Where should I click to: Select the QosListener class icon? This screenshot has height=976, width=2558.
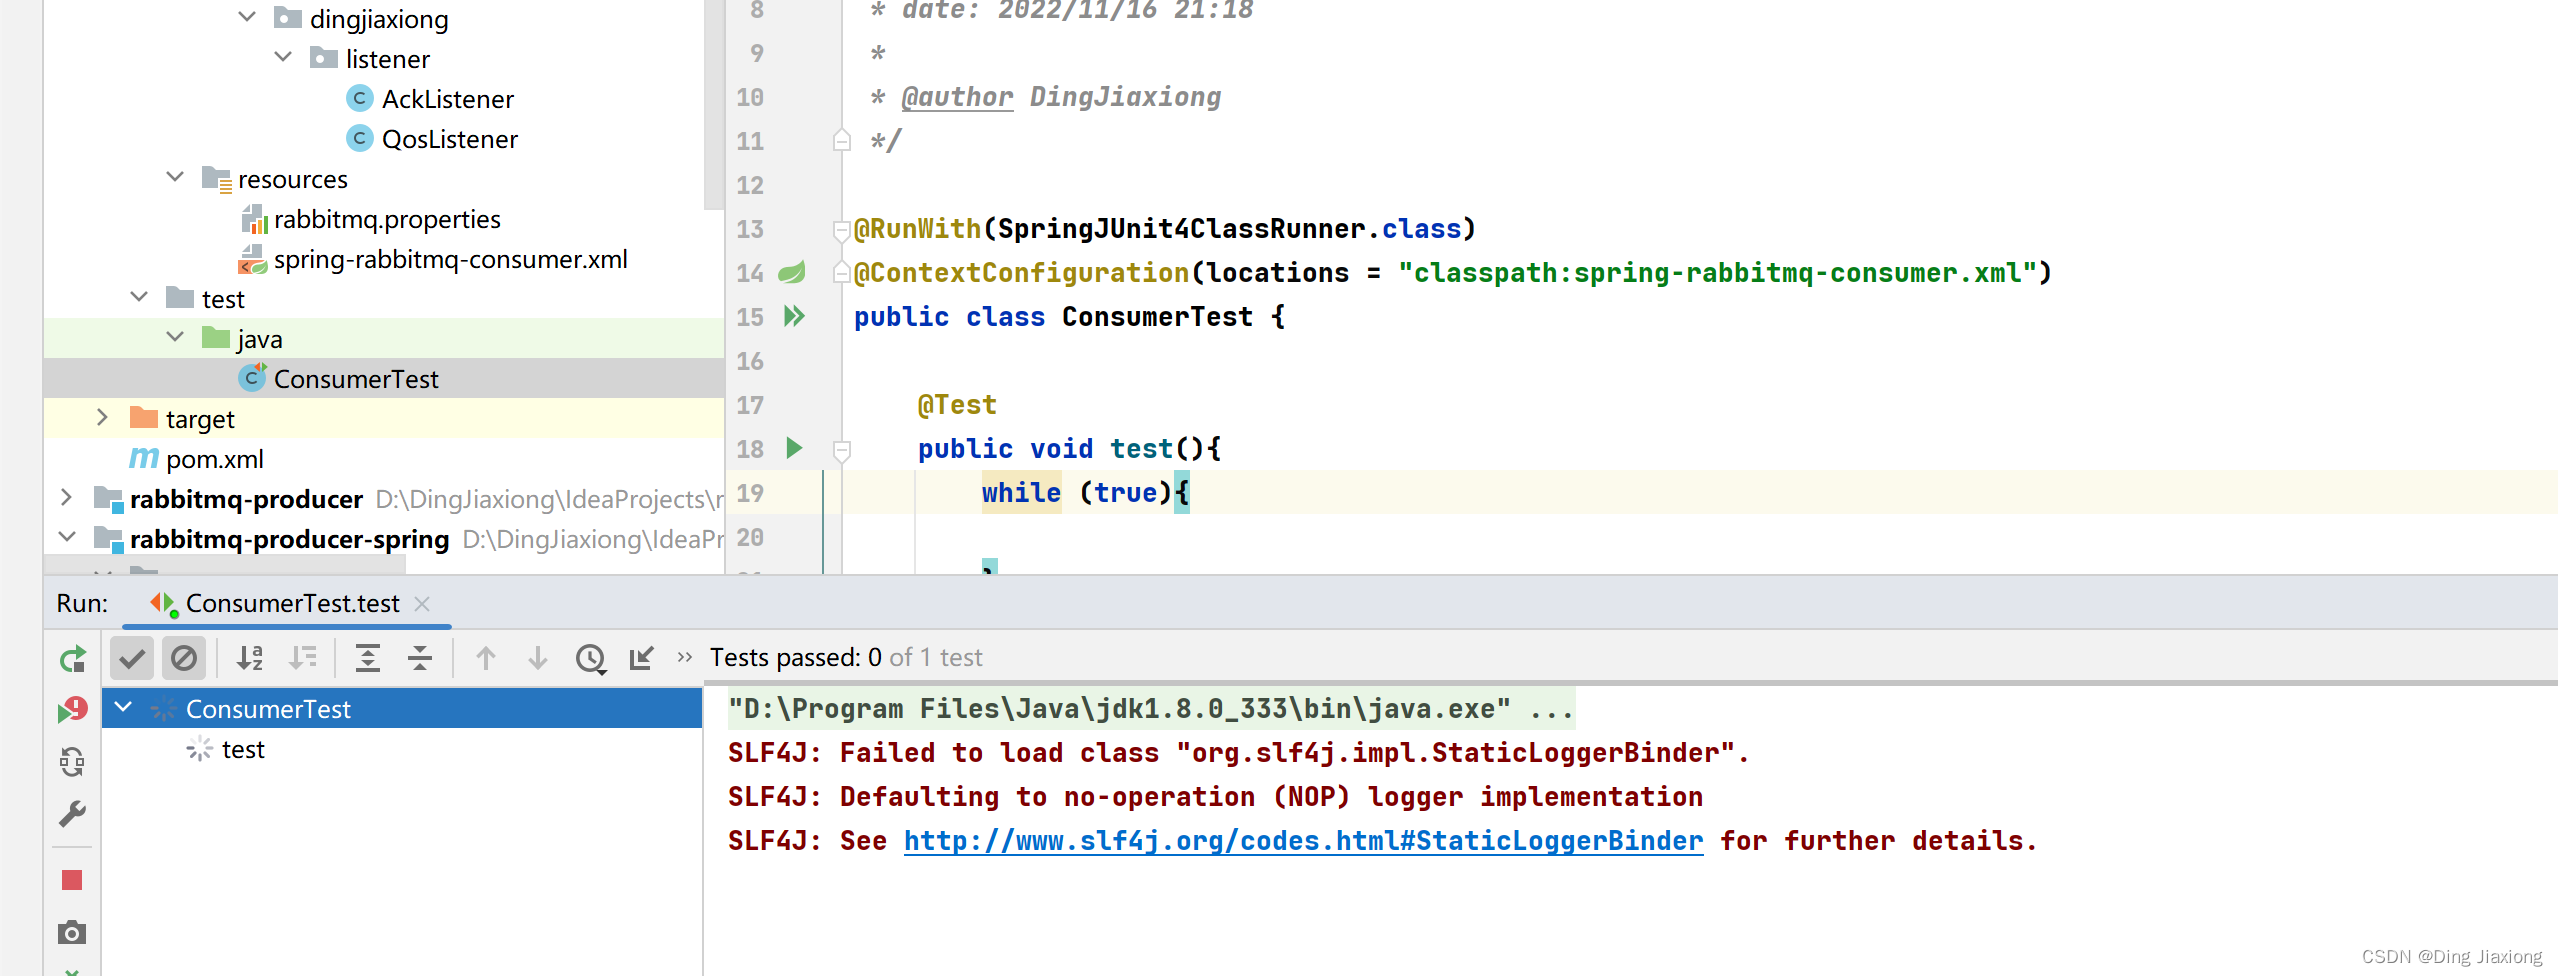[x=360, y=138]
